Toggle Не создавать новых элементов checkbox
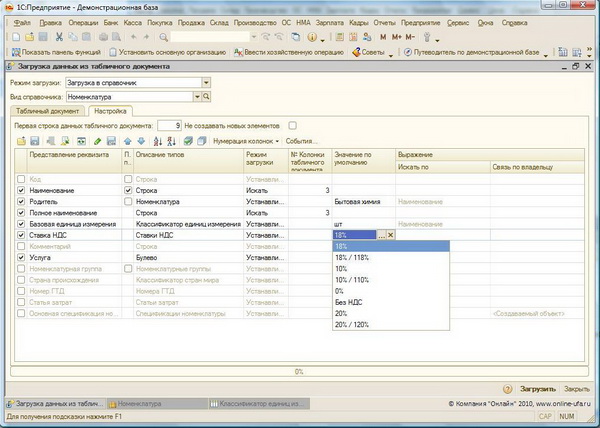 tap(292, 125)
